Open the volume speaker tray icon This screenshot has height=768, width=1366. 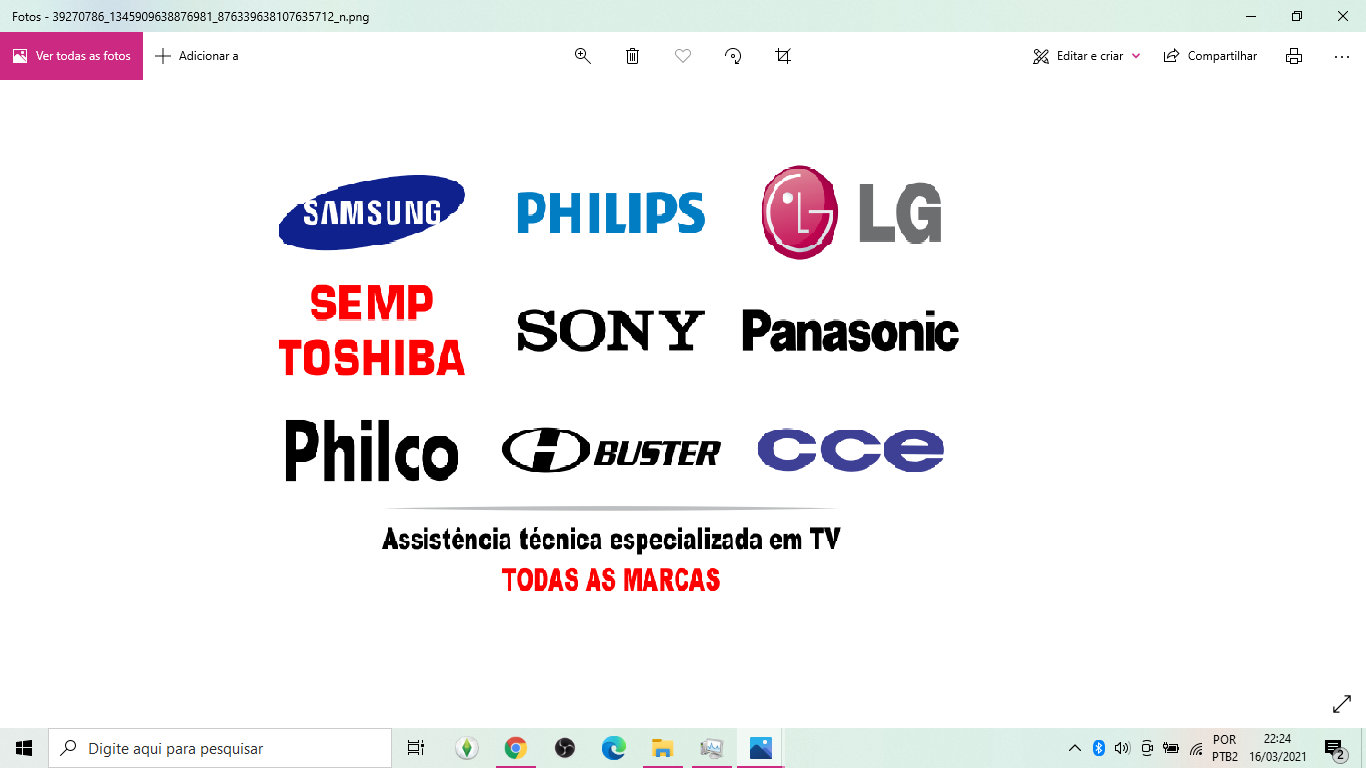tap(1122, 748)
